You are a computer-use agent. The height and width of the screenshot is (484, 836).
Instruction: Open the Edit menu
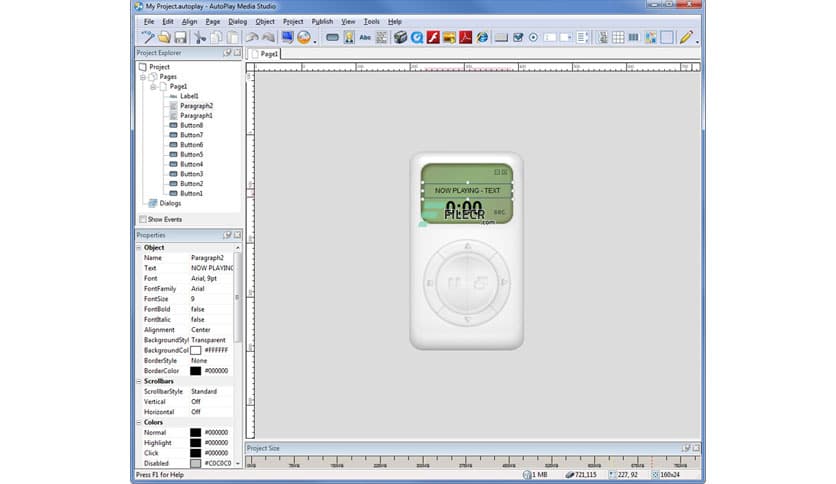tap(168, 22)
